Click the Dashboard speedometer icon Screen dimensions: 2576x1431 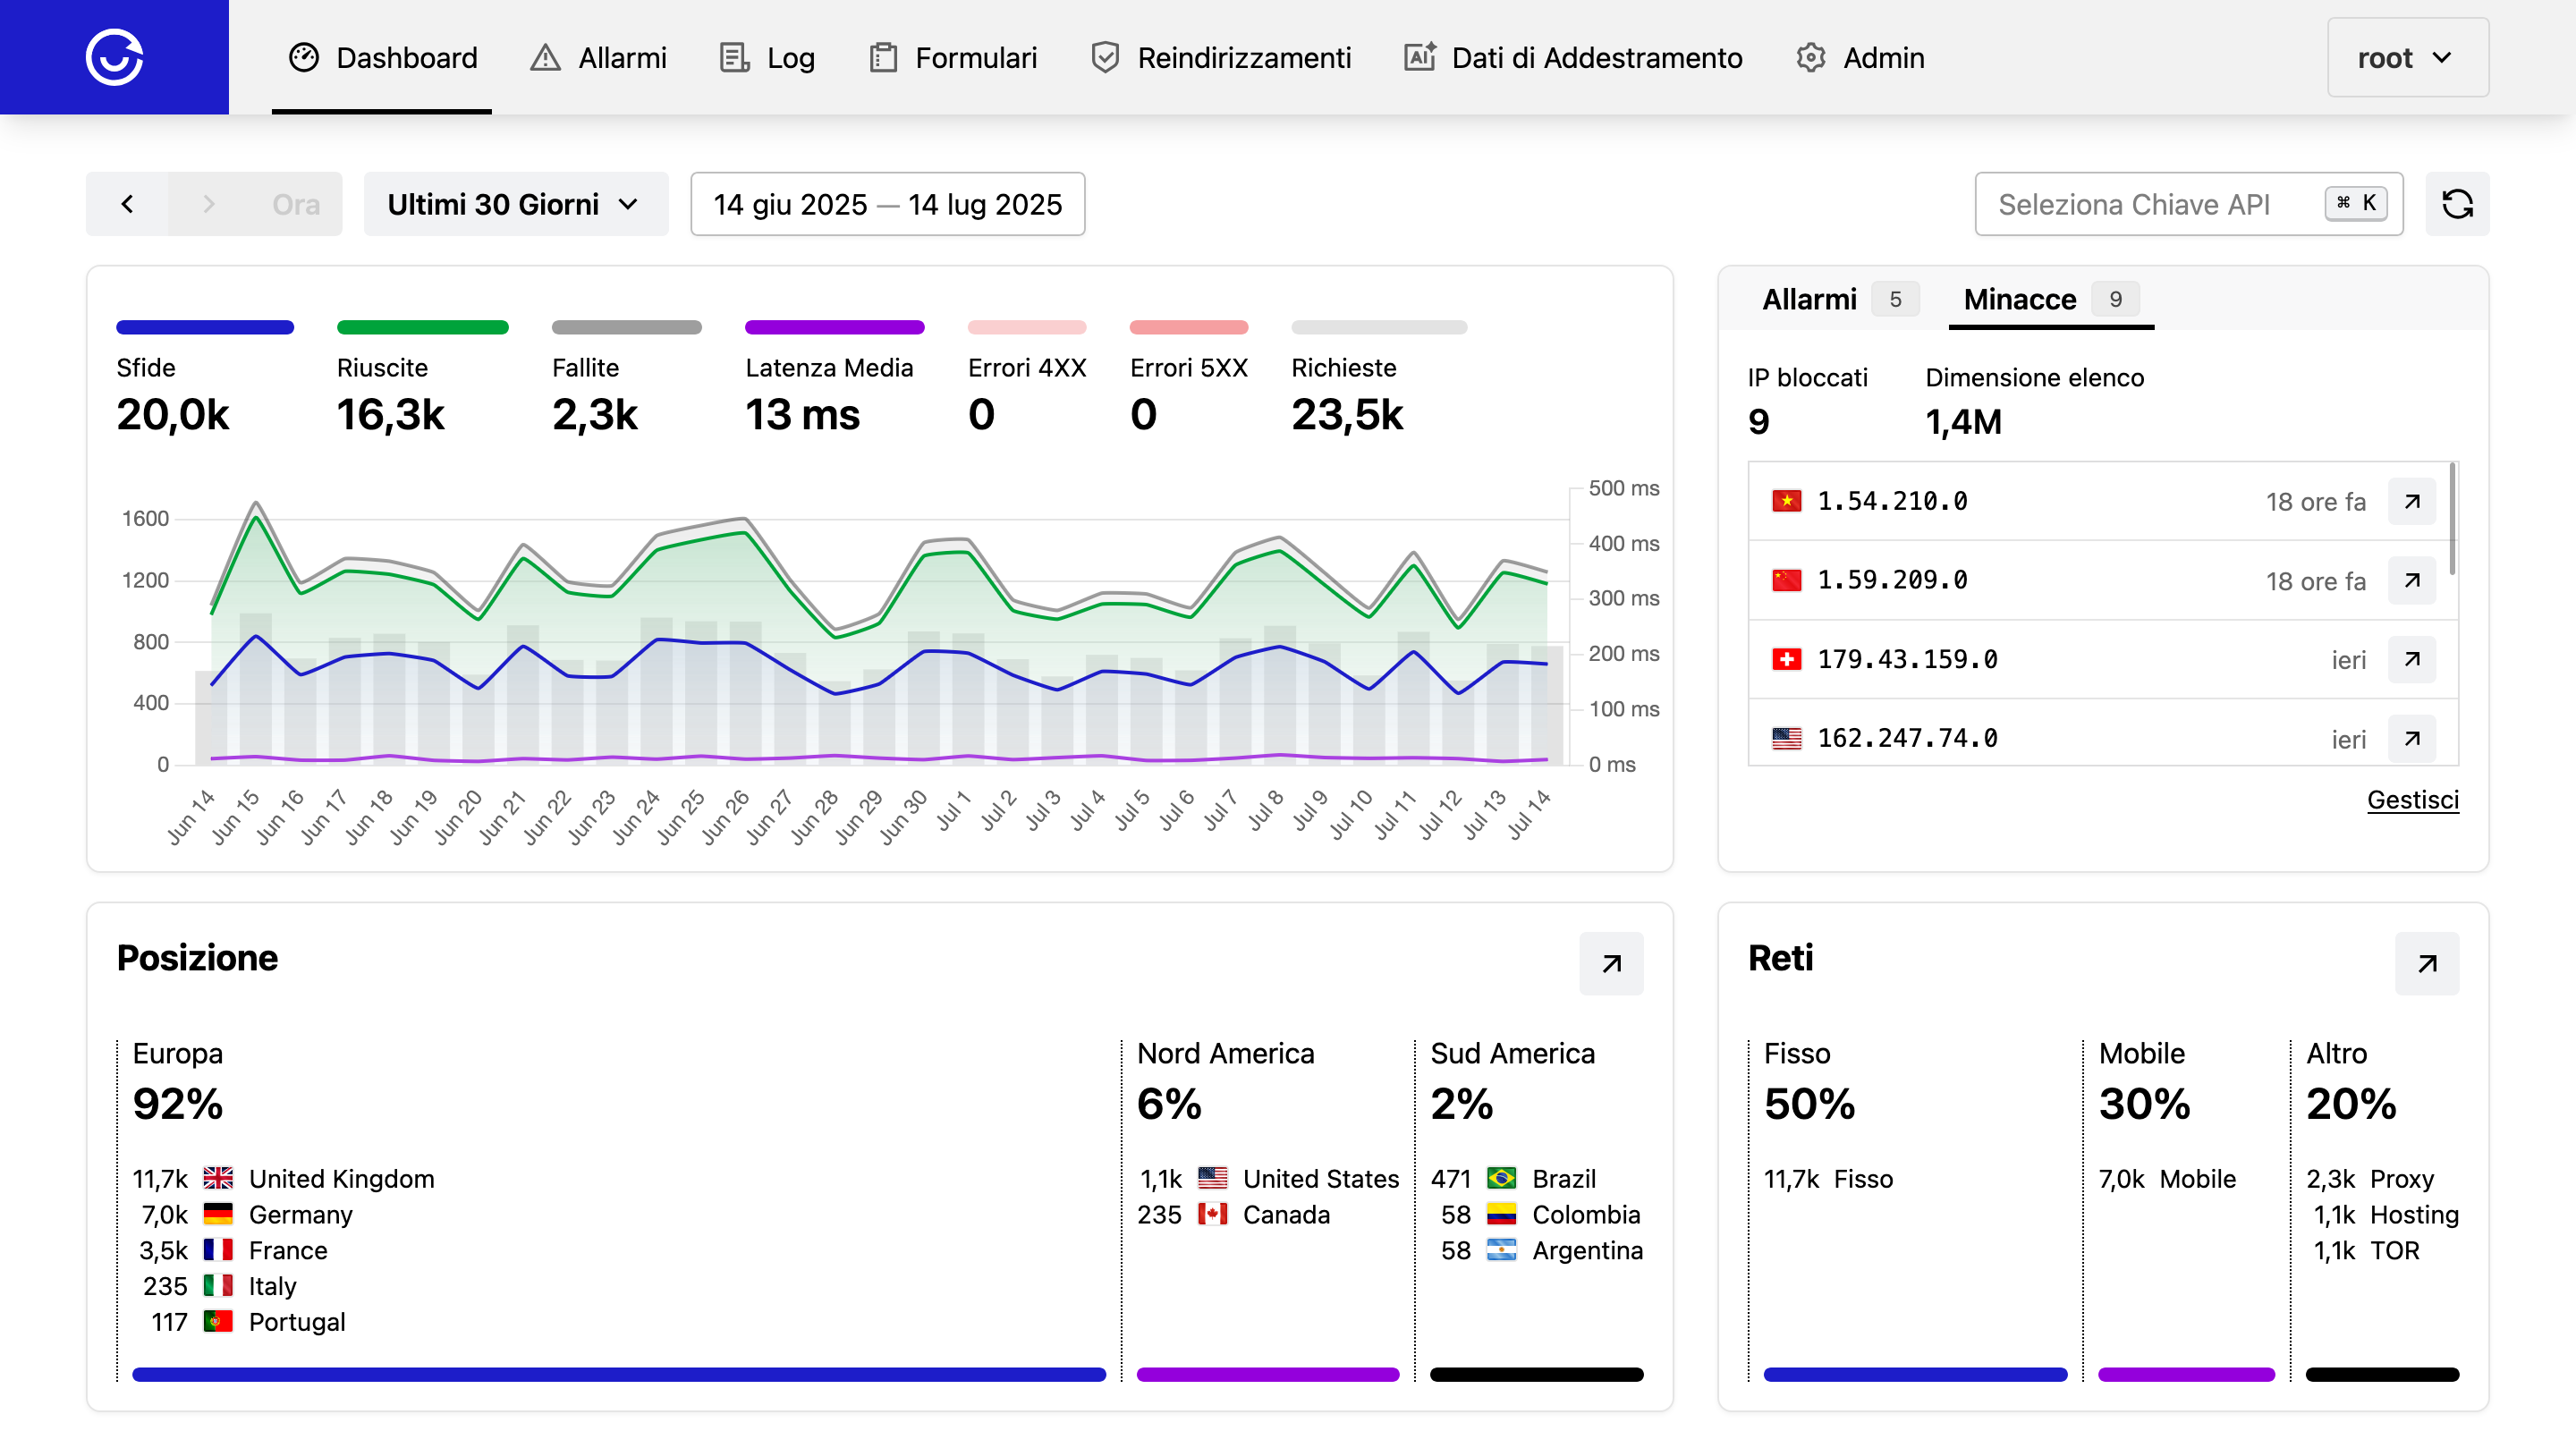[x=303, y=57]
